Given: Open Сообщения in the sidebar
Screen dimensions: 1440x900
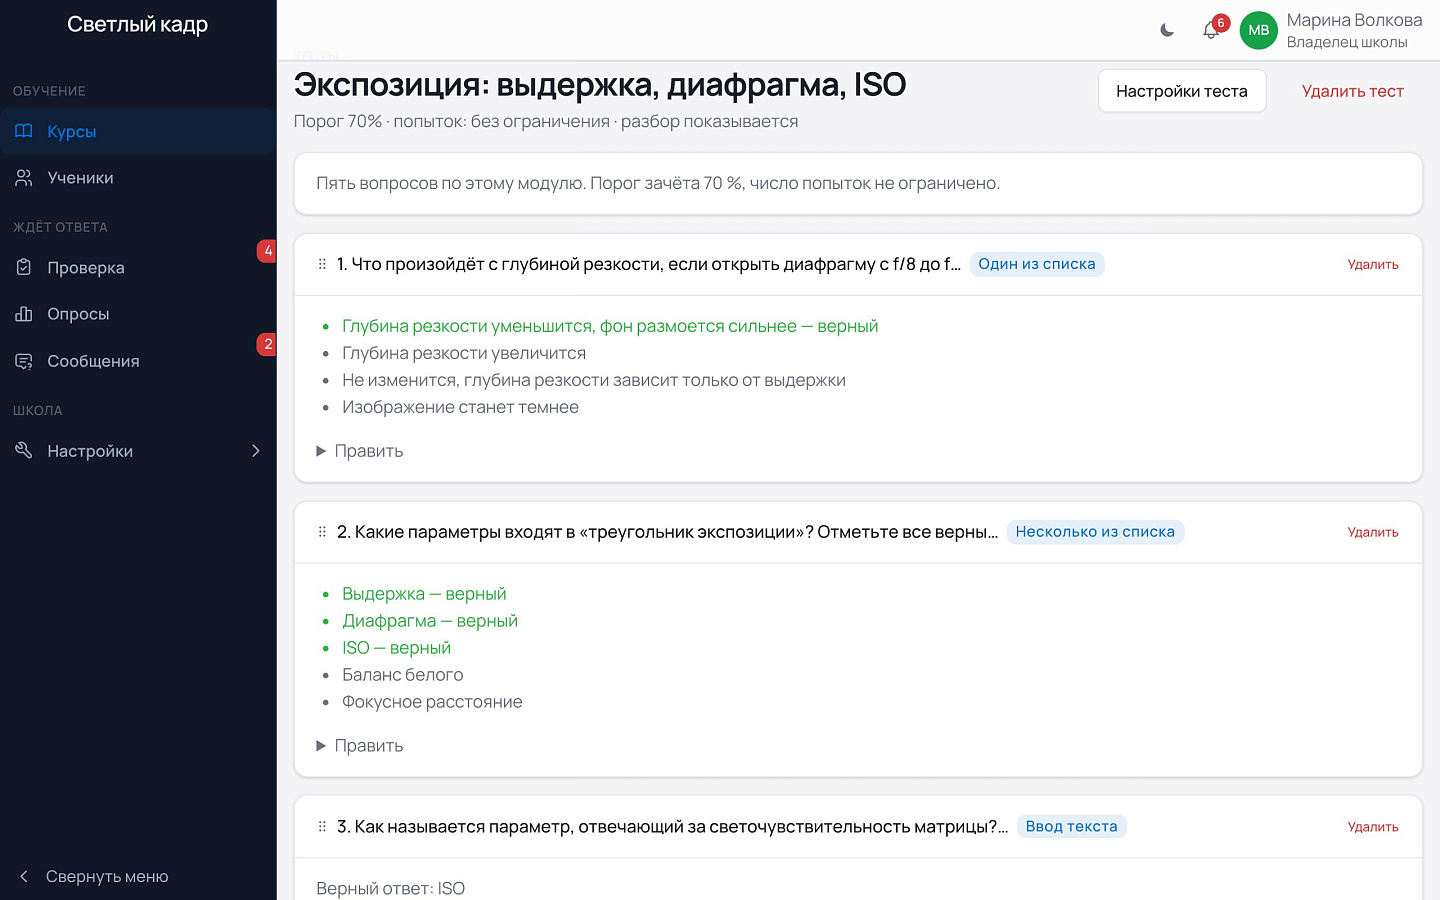Looking at the screenshot, I should (x=138, y=361).
